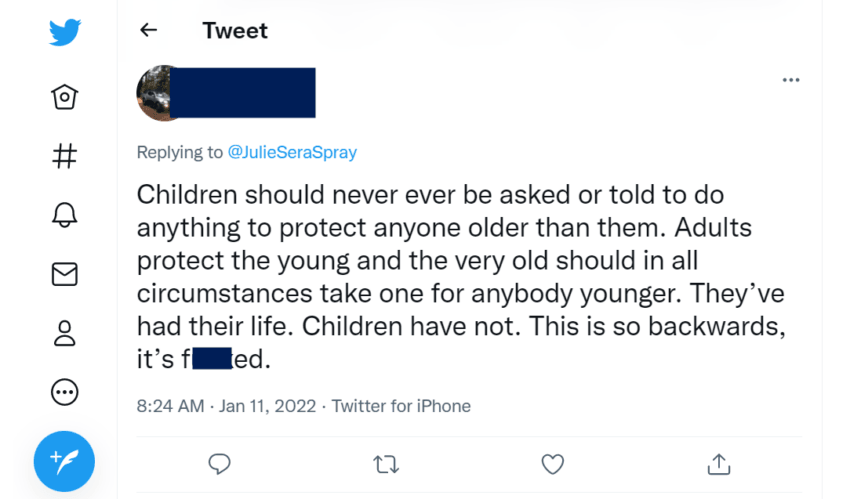Image resolution: width=850 pixels, height=499 pixels.
Task: Open the Profile person icon
Action: pos(65,333)
